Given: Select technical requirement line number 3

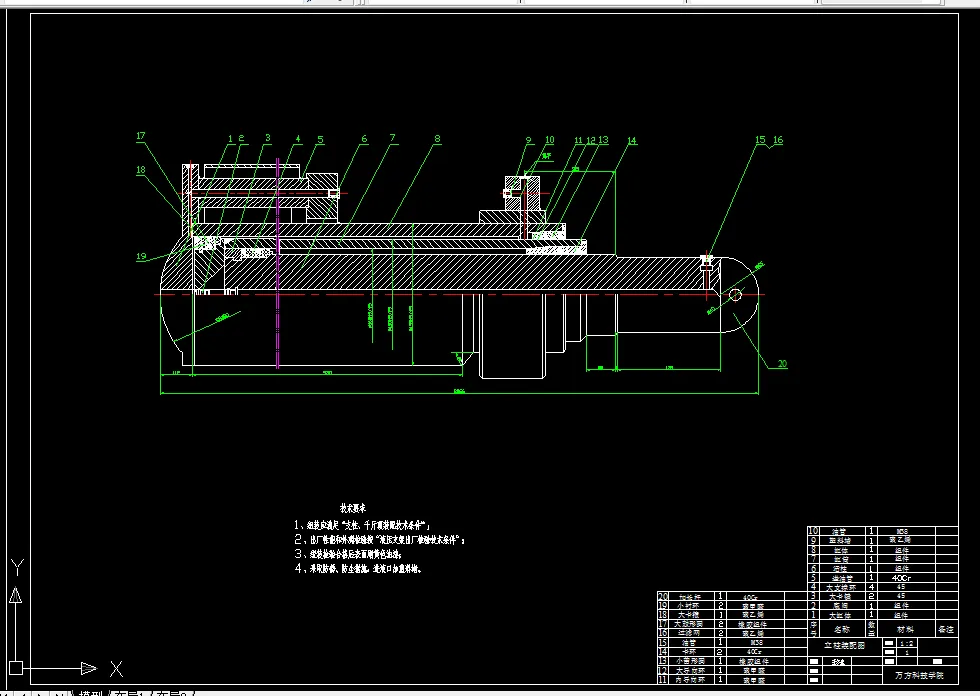Looking at the screenshot, I should tap(348, 554).
